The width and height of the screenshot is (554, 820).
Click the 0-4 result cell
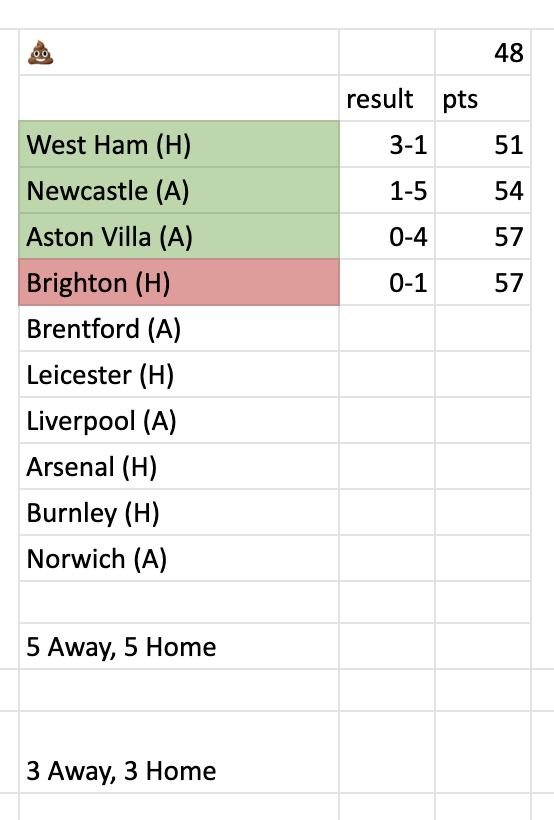(387, 236)
